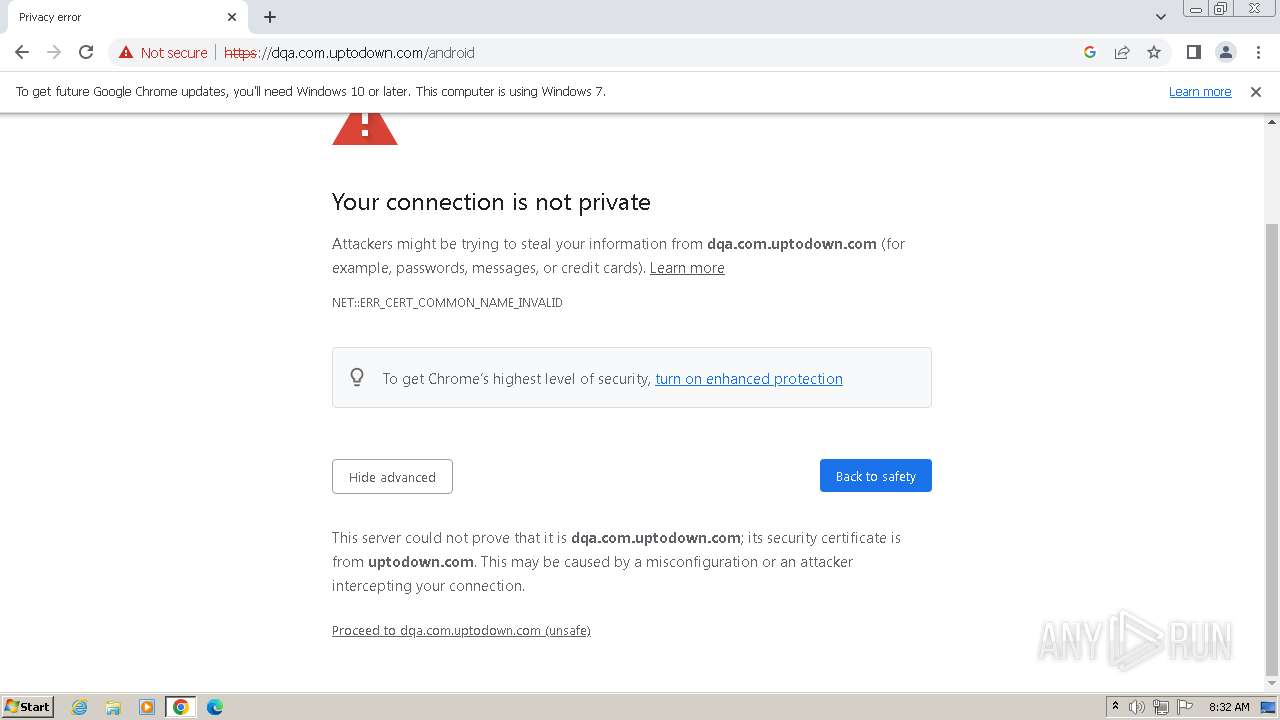Click the Google search icon in address bar
Screen dimensions: 1280x720
point(1090,52)
